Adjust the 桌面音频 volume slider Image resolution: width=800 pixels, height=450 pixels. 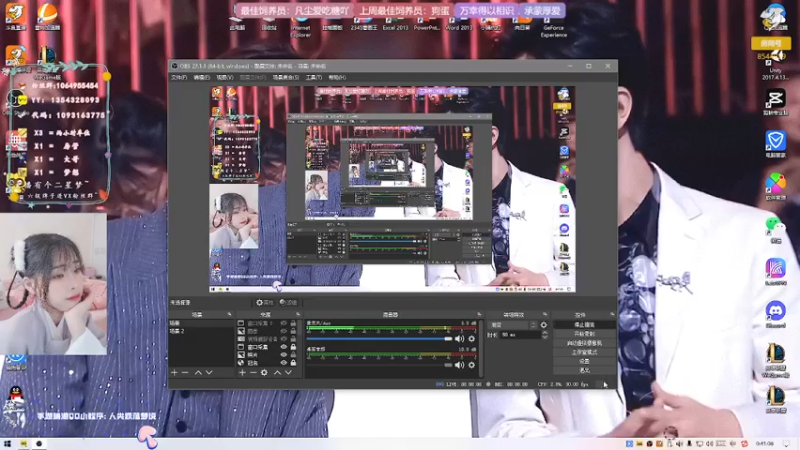point(379,365)
